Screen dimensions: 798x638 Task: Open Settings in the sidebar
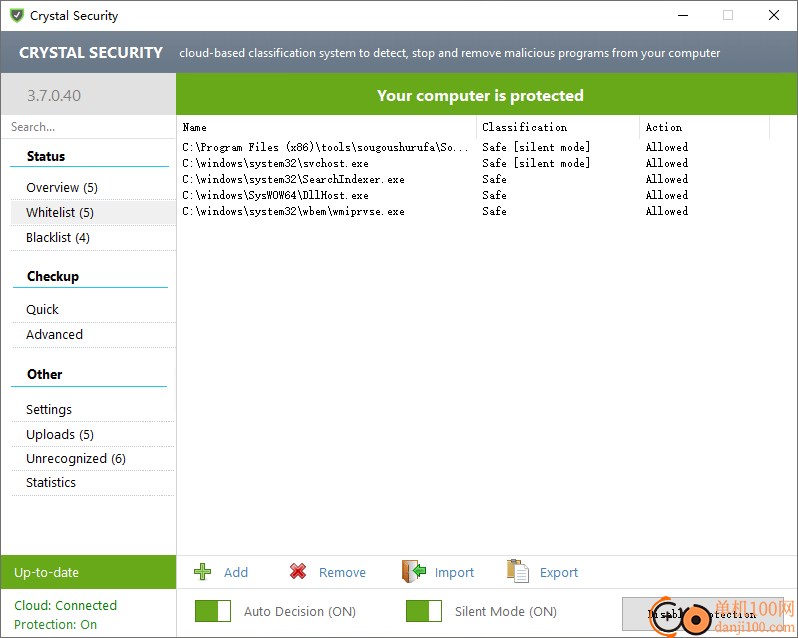pyautogui.click(x=49, y=410)
